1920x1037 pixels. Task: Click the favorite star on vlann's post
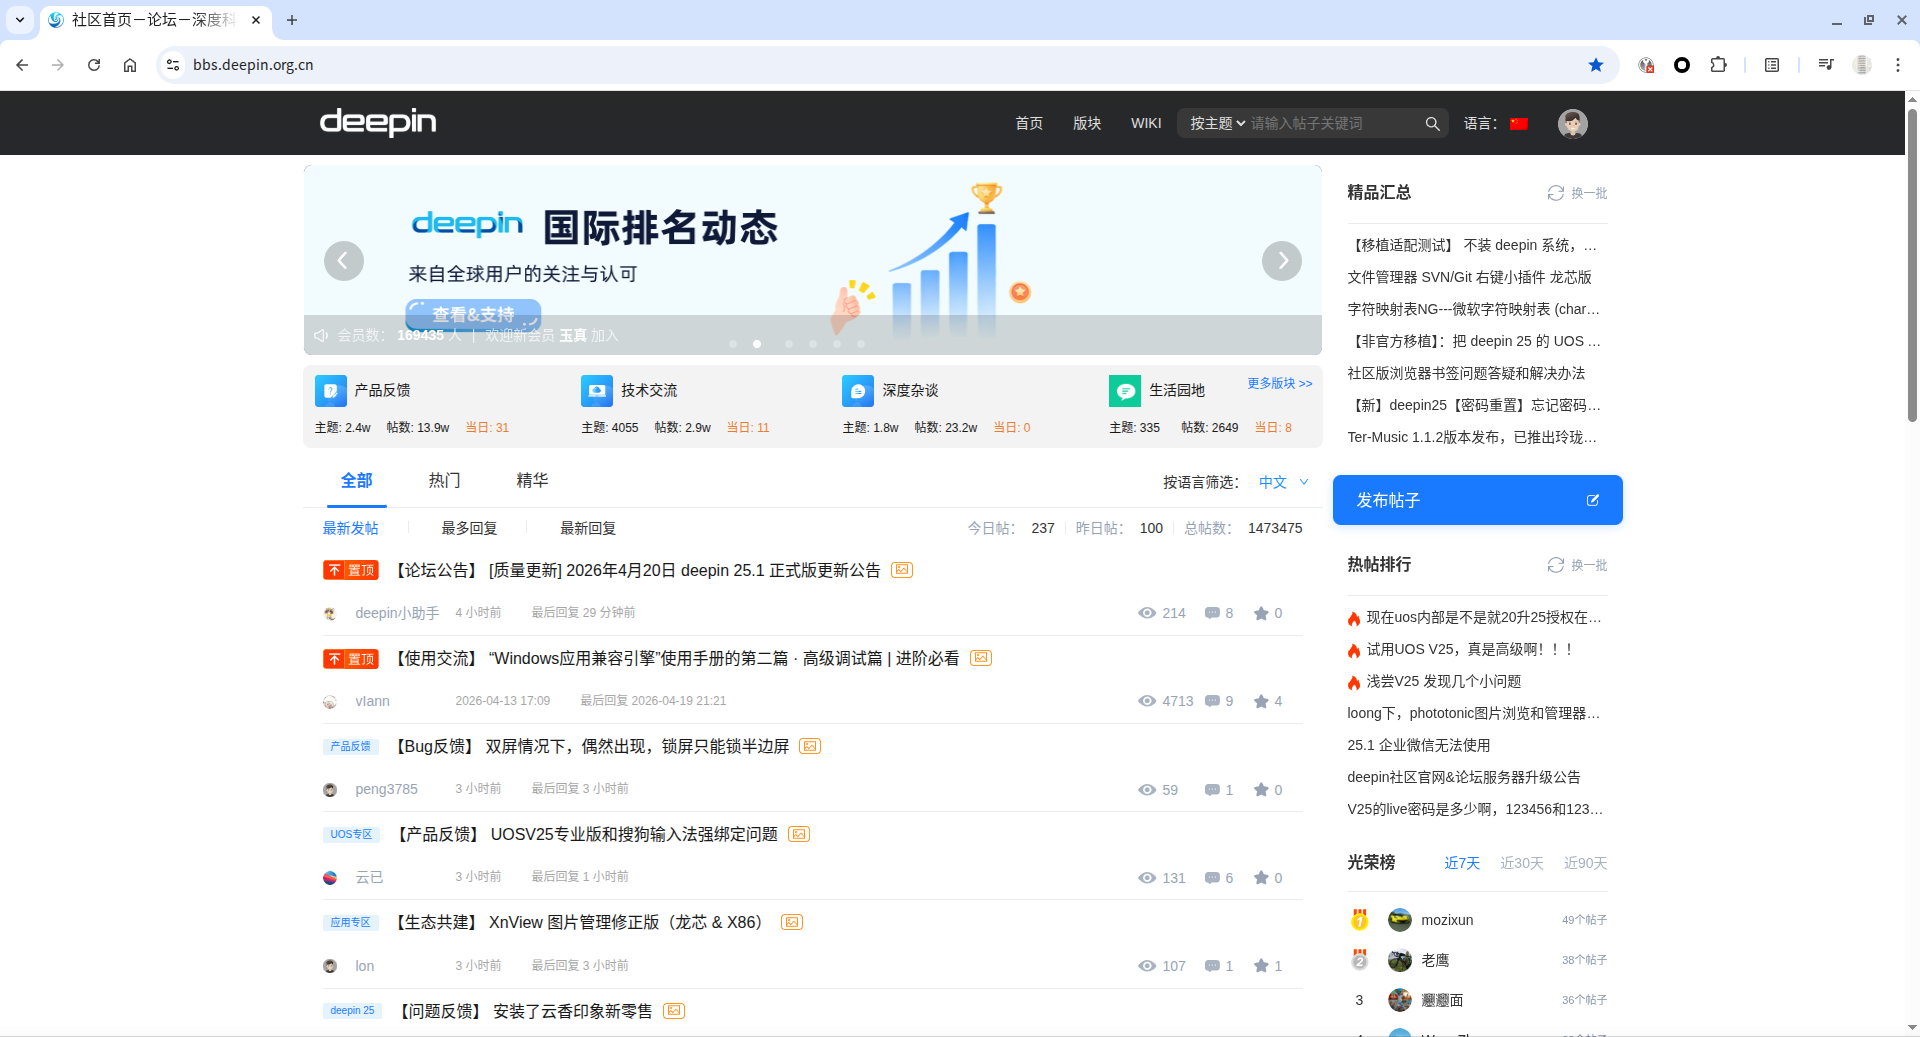pos(1262,701)
